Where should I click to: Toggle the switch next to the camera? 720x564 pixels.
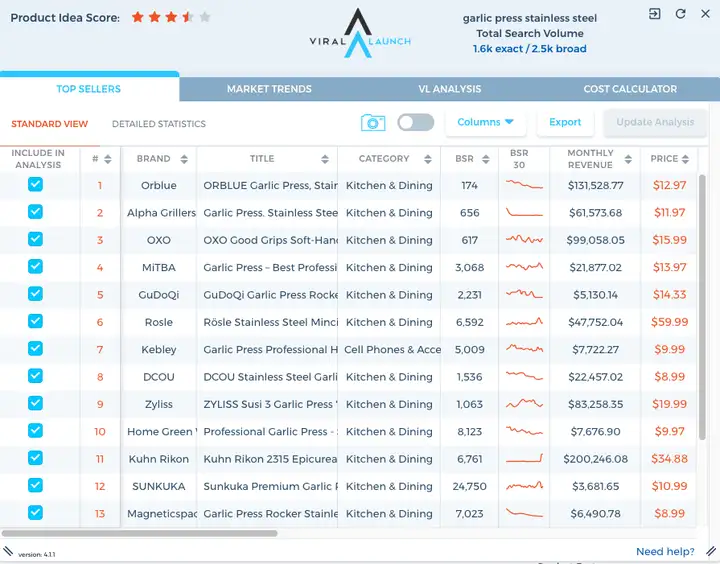(x=416, y=122)
